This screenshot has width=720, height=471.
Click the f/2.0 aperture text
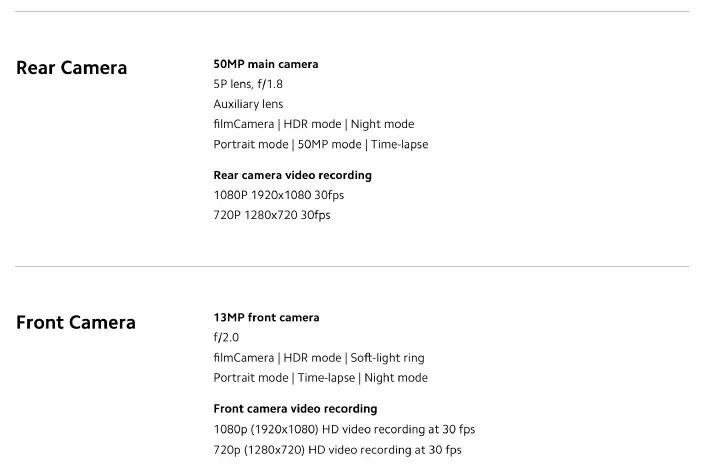pos(226,338)
